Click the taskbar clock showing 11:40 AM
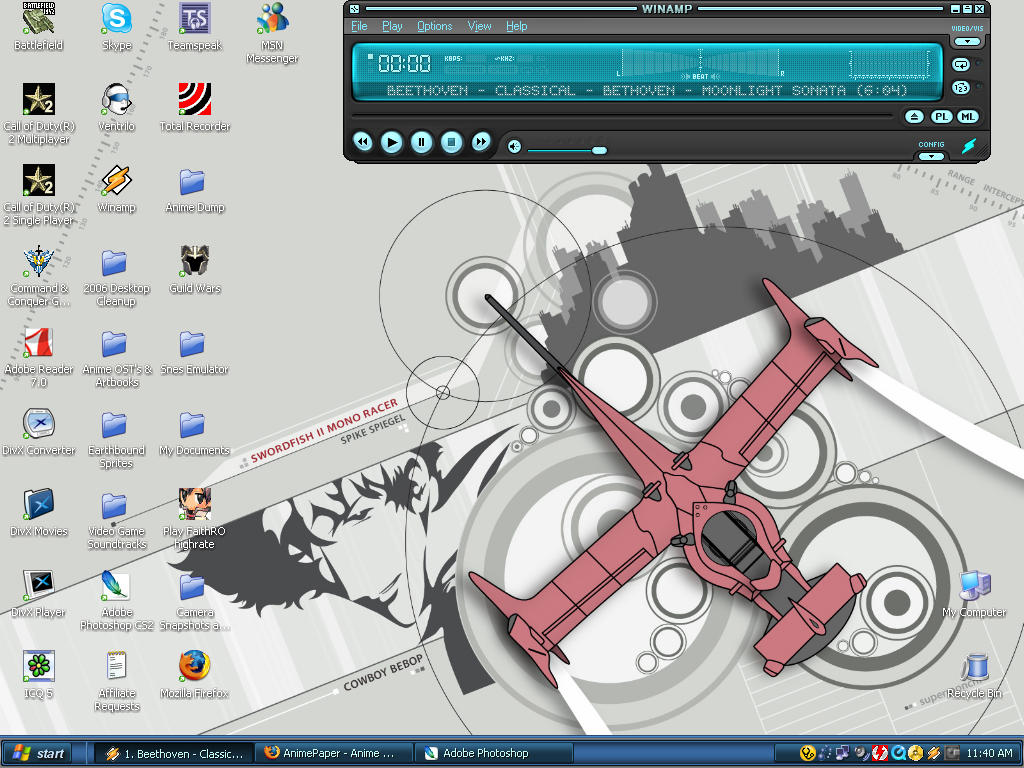The width and height of the screenshot is (1024, 768). coord(989,754)
